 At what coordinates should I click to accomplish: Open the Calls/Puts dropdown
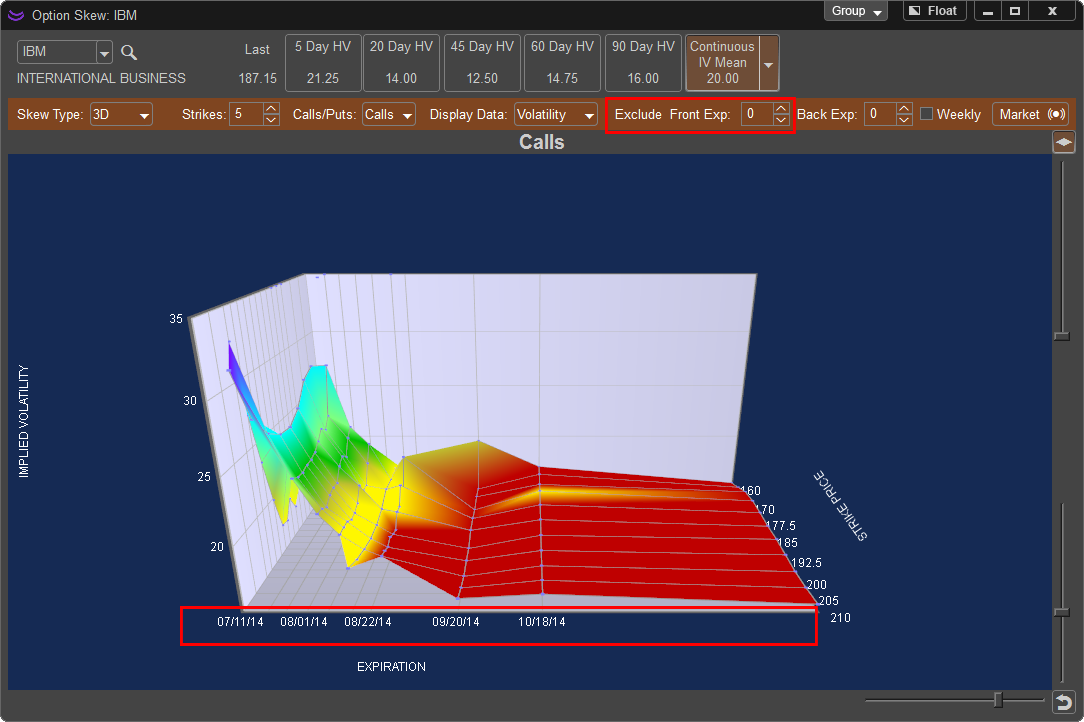389,115
